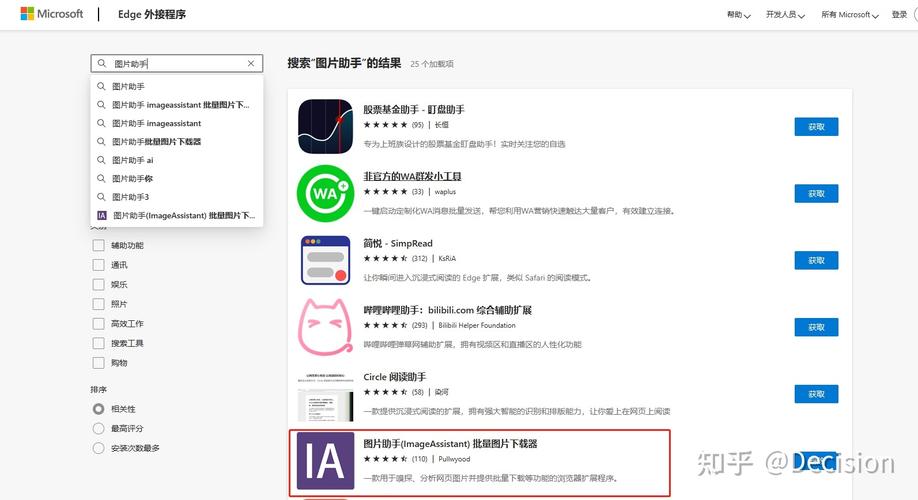
Task: Clear the search box with the X icon
Action: (x=251, y=63)
